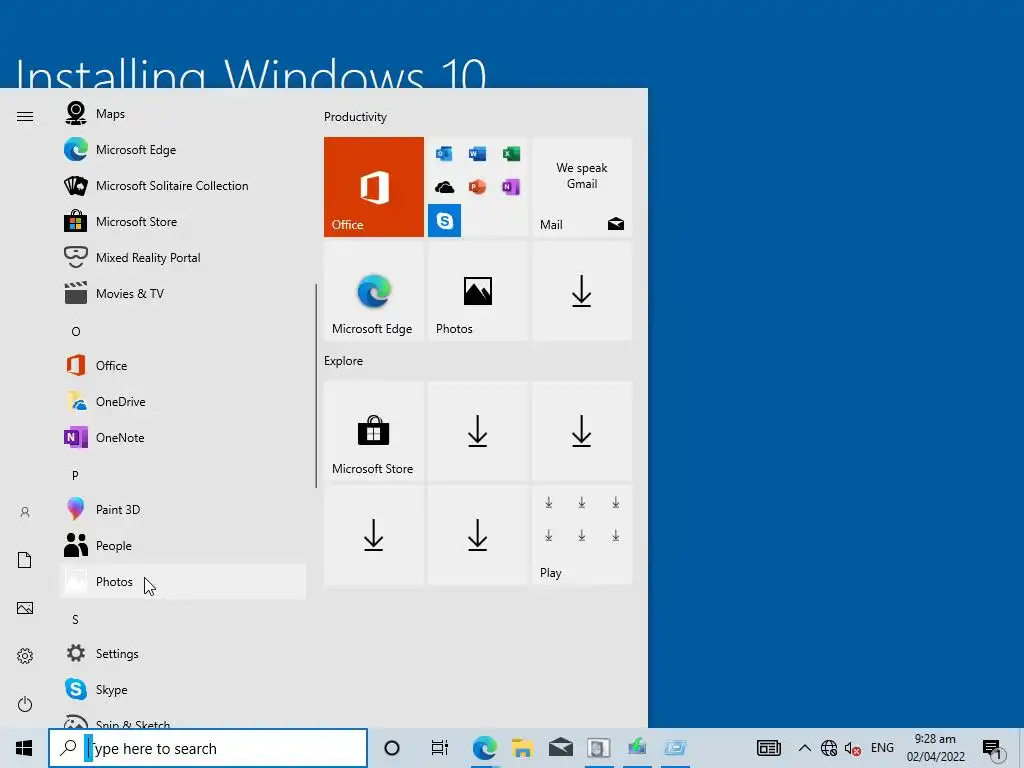Click the Type here to search box

[x=208, y=748]
